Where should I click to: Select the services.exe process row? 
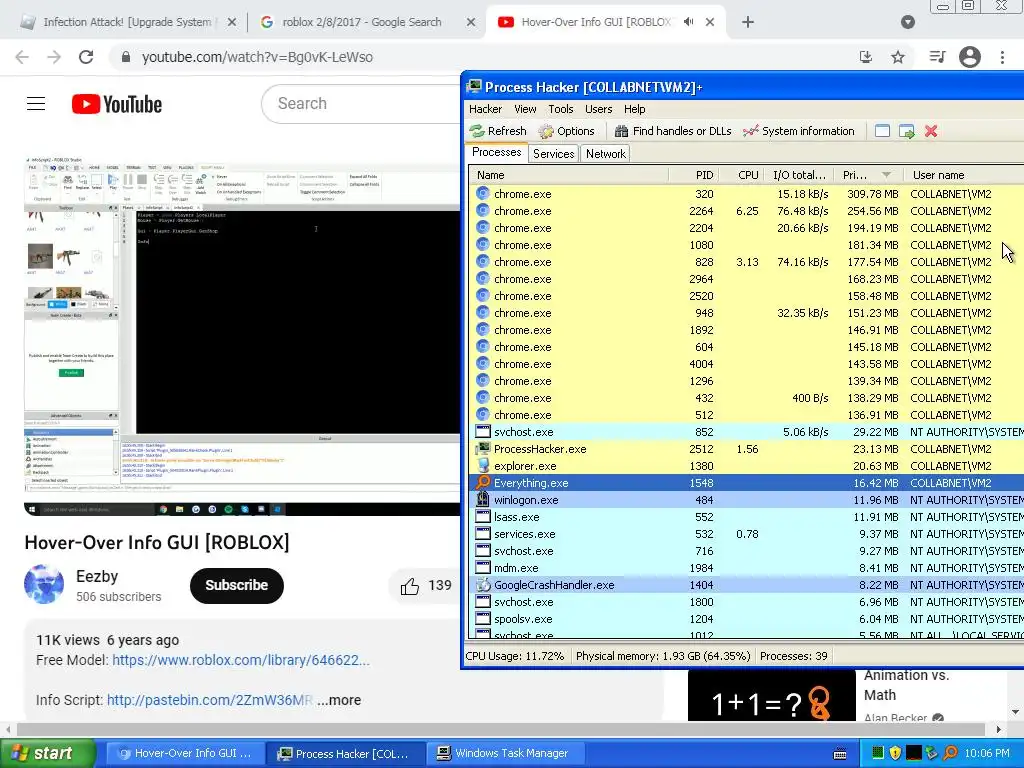click(x=746, y=534)
